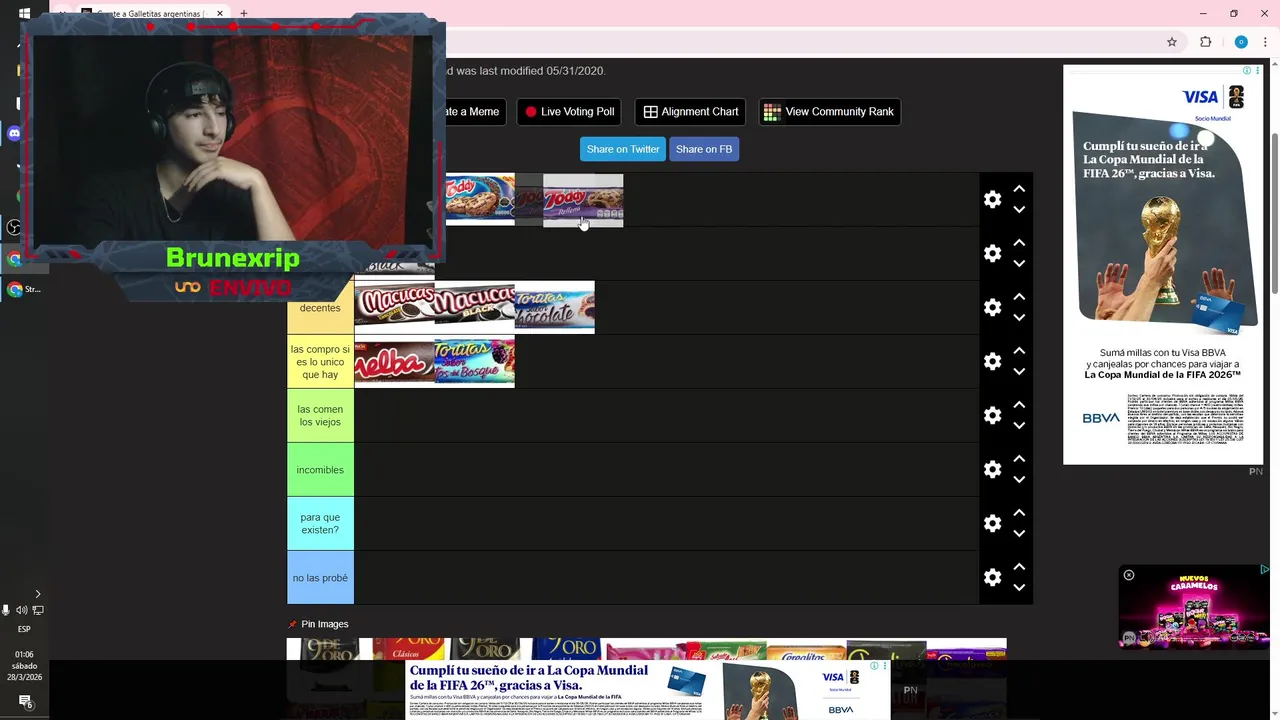Screen dimensions: 1280x720
Task: Open the Chrome three-dot menu
Action: 1265,42
